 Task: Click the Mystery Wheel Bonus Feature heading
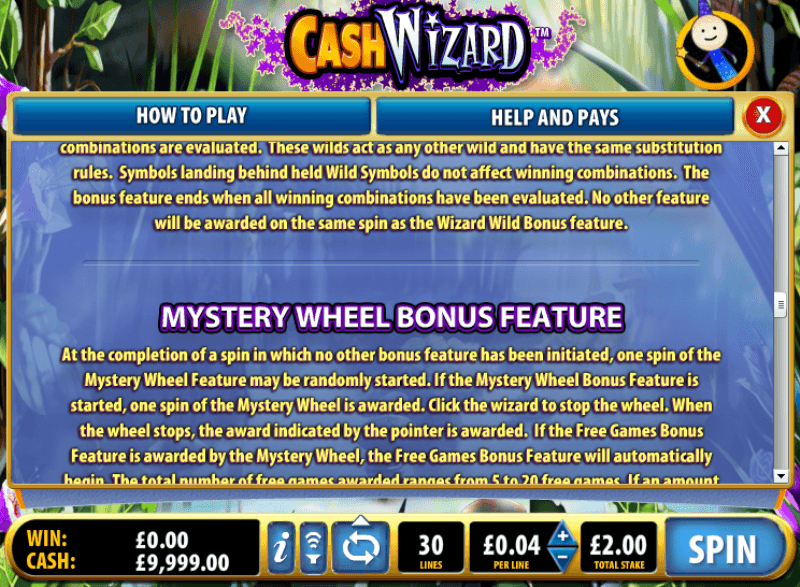point(392,317)
